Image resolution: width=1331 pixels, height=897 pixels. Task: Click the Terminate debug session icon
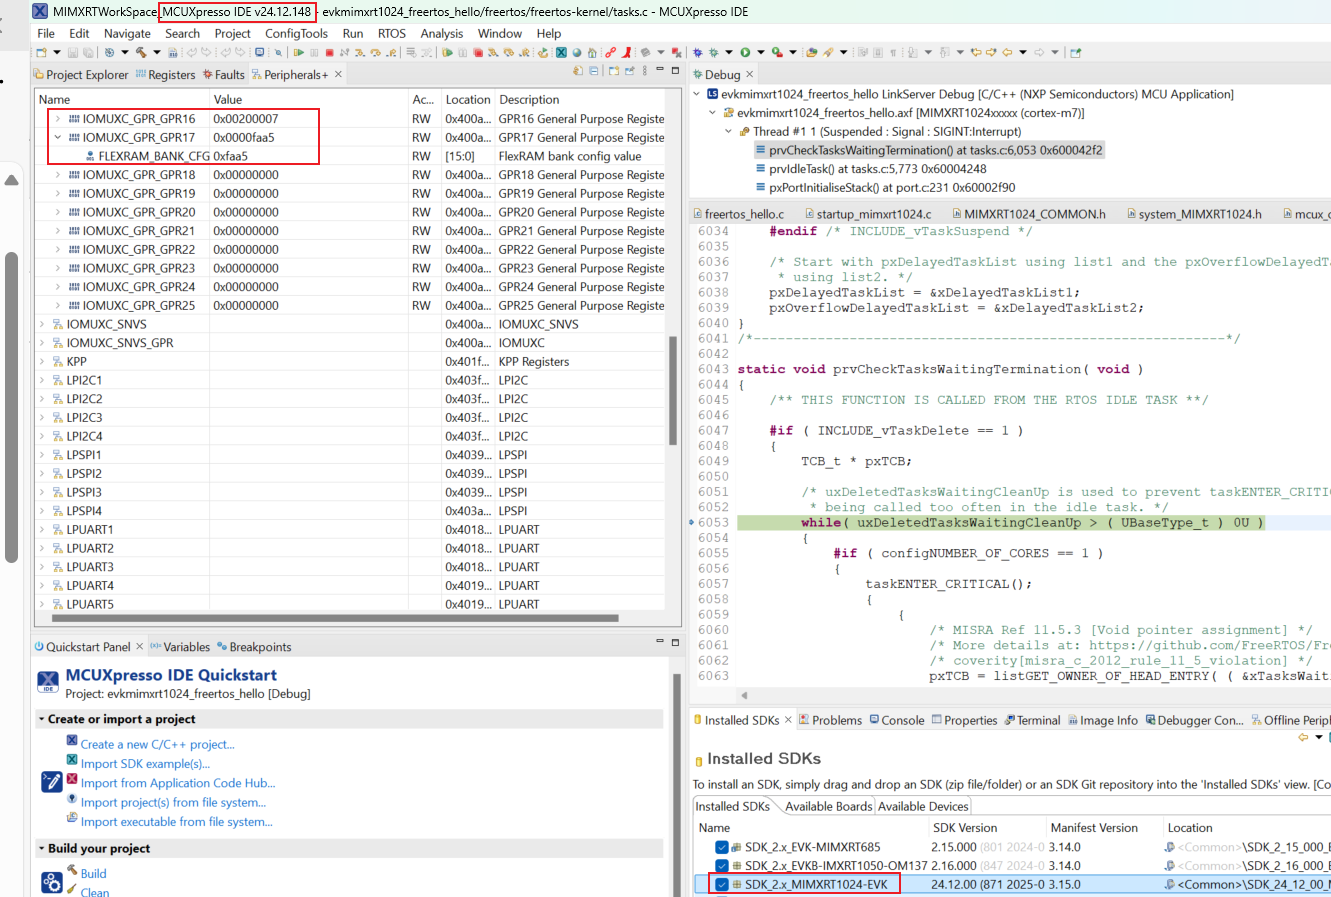pyautogui.click(x=330, y=51)
